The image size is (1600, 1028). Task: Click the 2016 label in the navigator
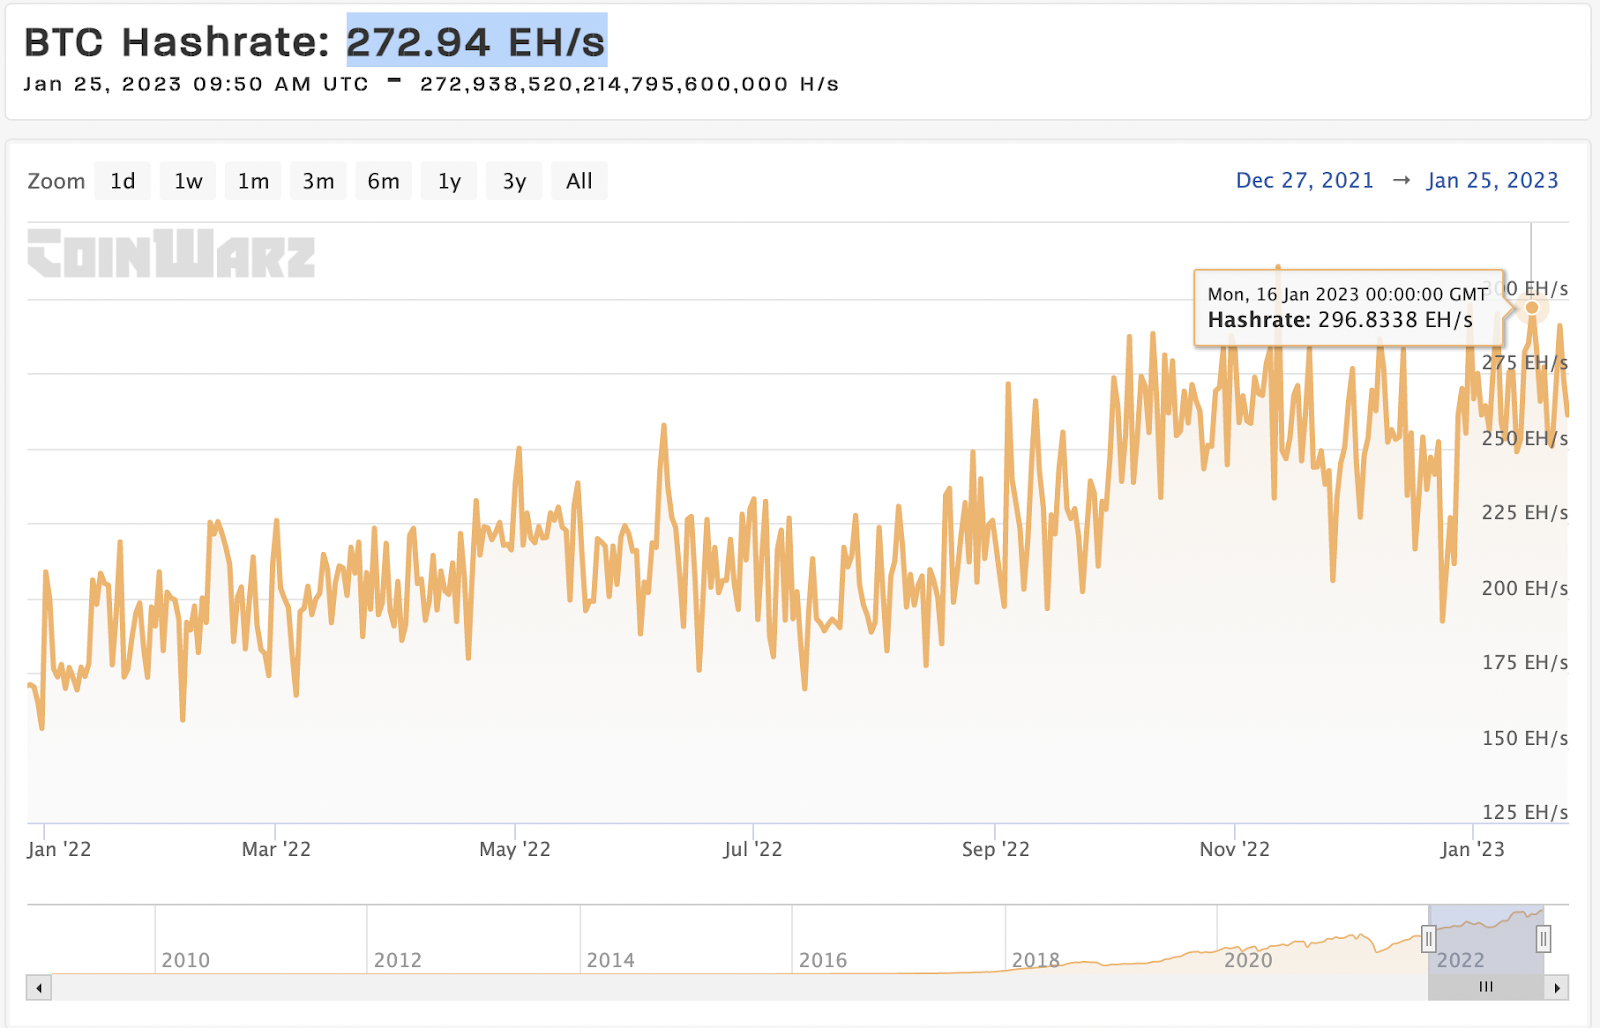click(x=823, y=960)
